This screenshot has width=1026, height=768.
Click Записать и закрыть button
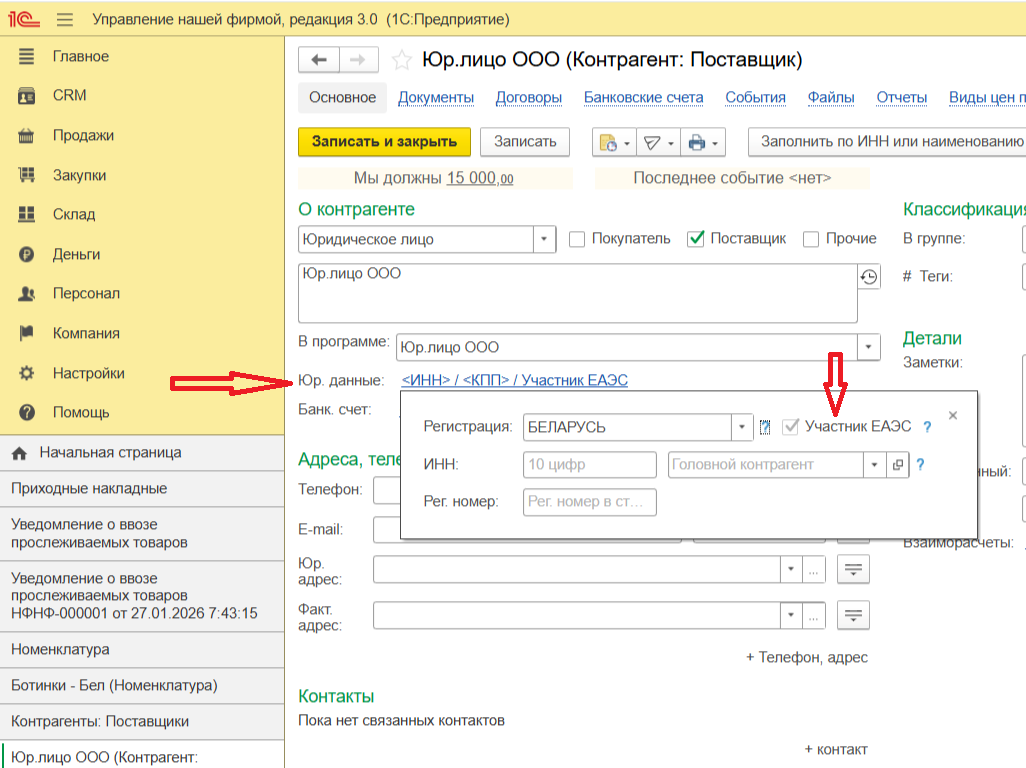(x=384, y=142)
